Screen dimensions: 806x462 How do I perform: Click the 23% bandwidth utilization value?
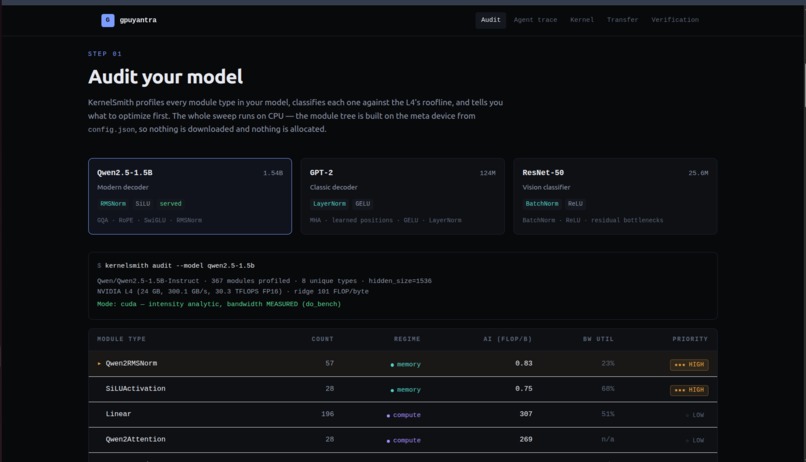[608, 363]
